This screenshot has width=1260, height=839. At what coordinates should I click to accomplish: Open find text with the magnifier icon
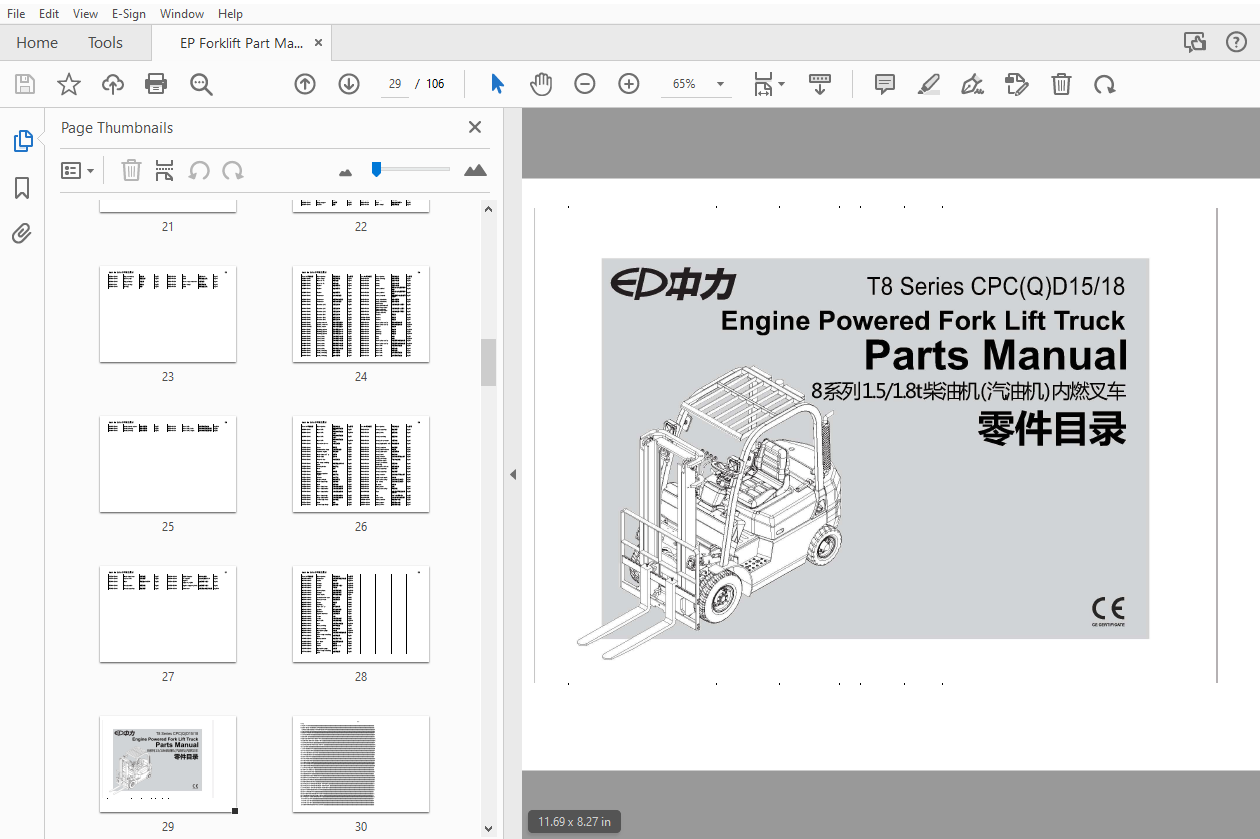pos(201,84)
